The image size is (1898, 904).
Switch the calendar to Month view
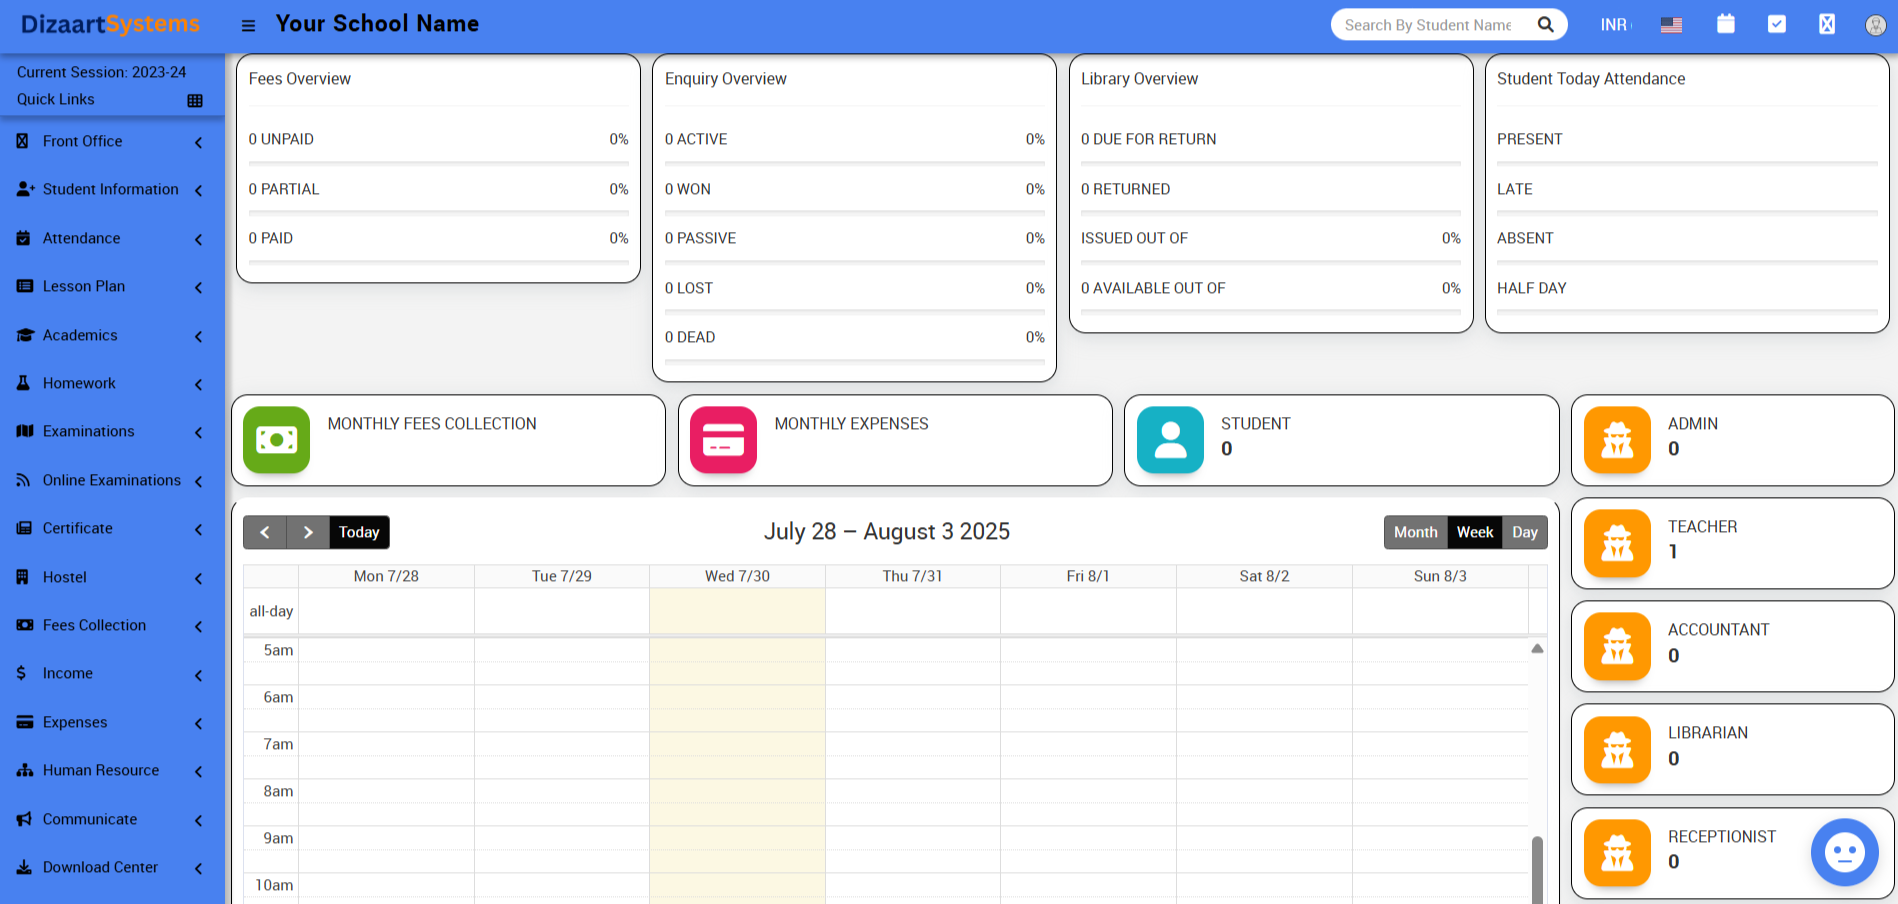coord(1415,532)
